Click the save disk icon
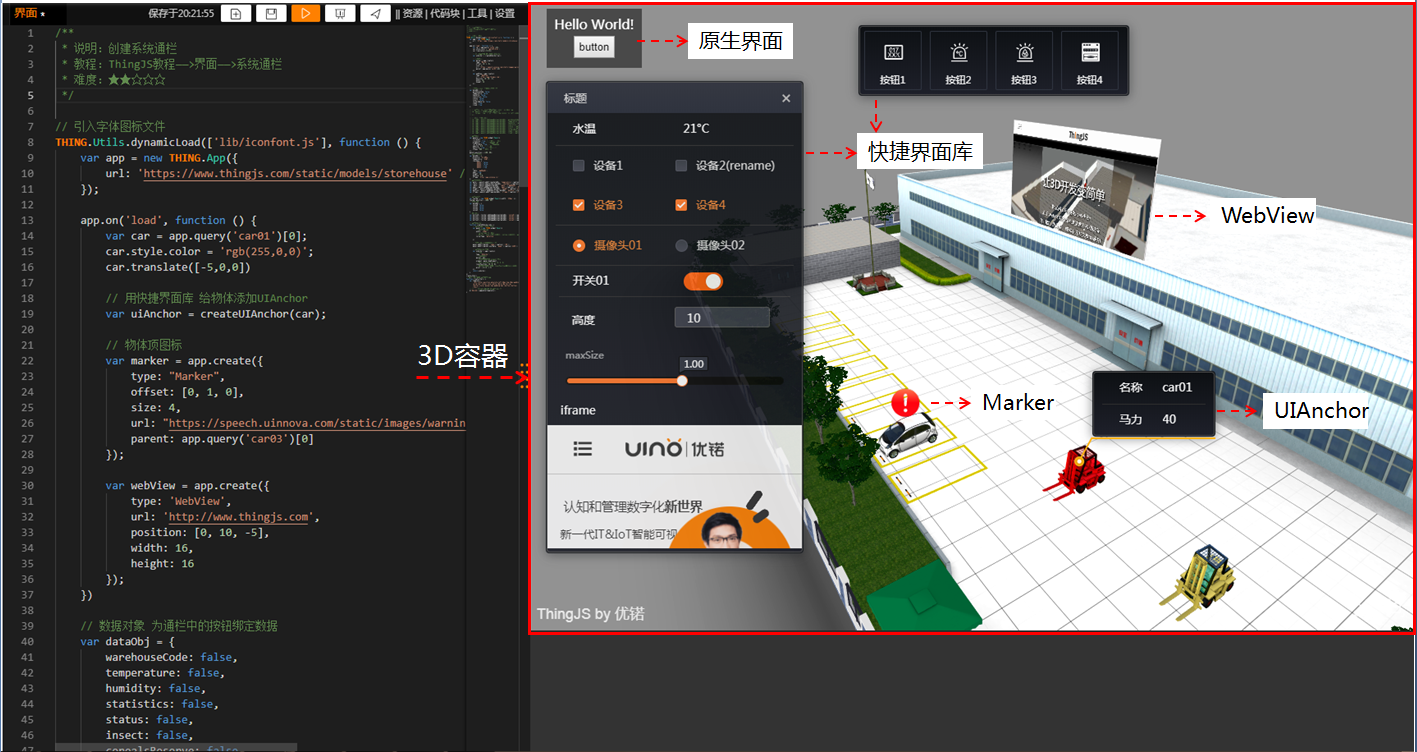Viewport: 1417px width, 752px height. [271, 13]
